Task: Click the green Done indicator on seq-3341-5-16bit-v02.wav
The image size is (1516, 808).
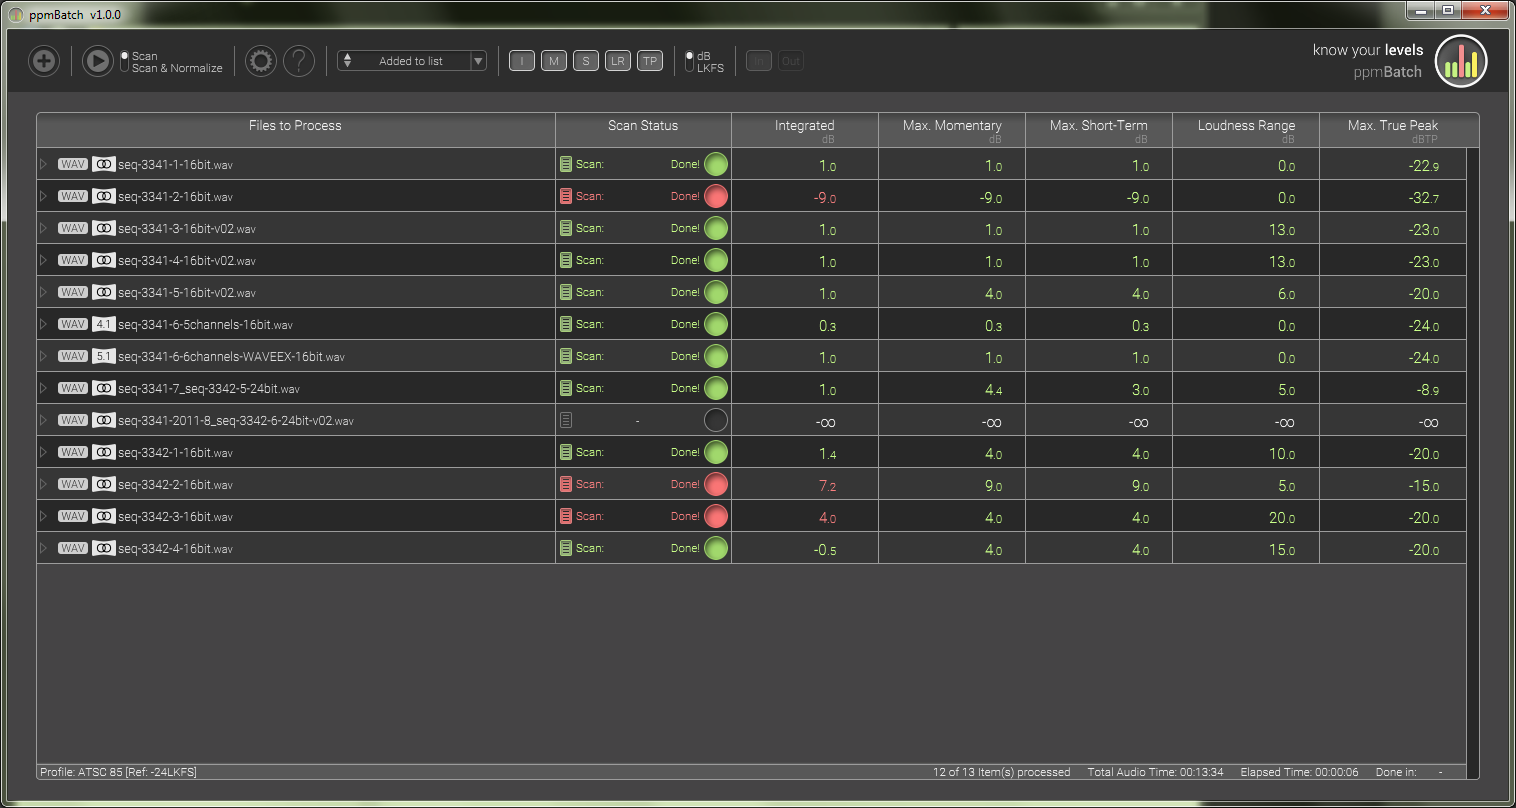Action: 715,292
